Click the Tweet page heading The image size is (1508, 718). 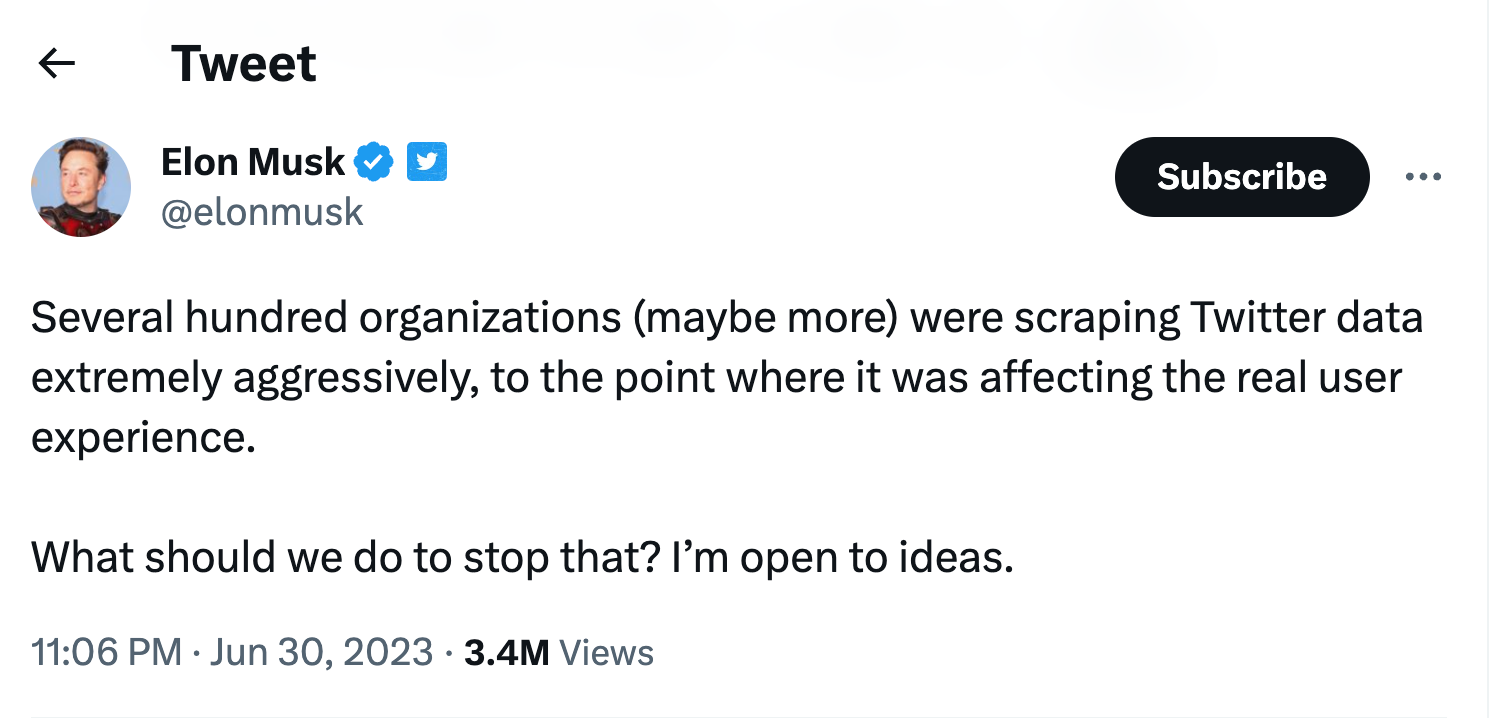click(x=244, y=64)
